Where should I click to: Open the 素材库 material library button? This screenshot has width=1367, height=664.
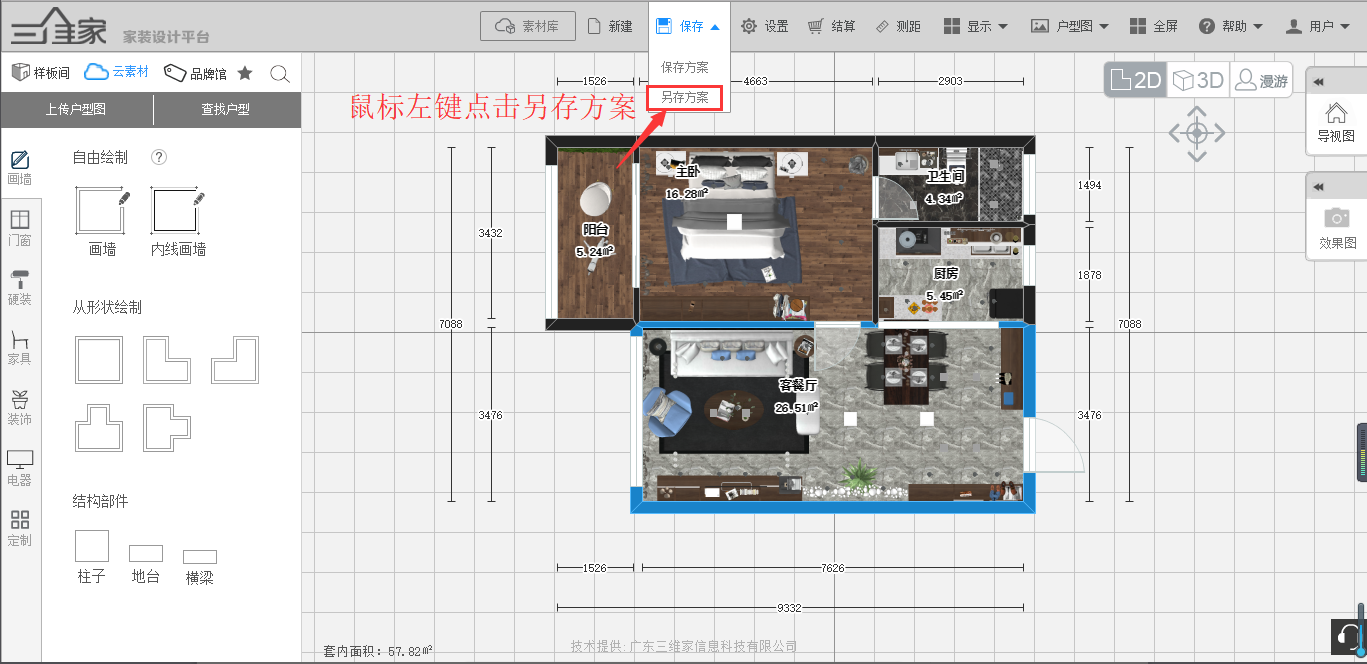click(529, 27)
